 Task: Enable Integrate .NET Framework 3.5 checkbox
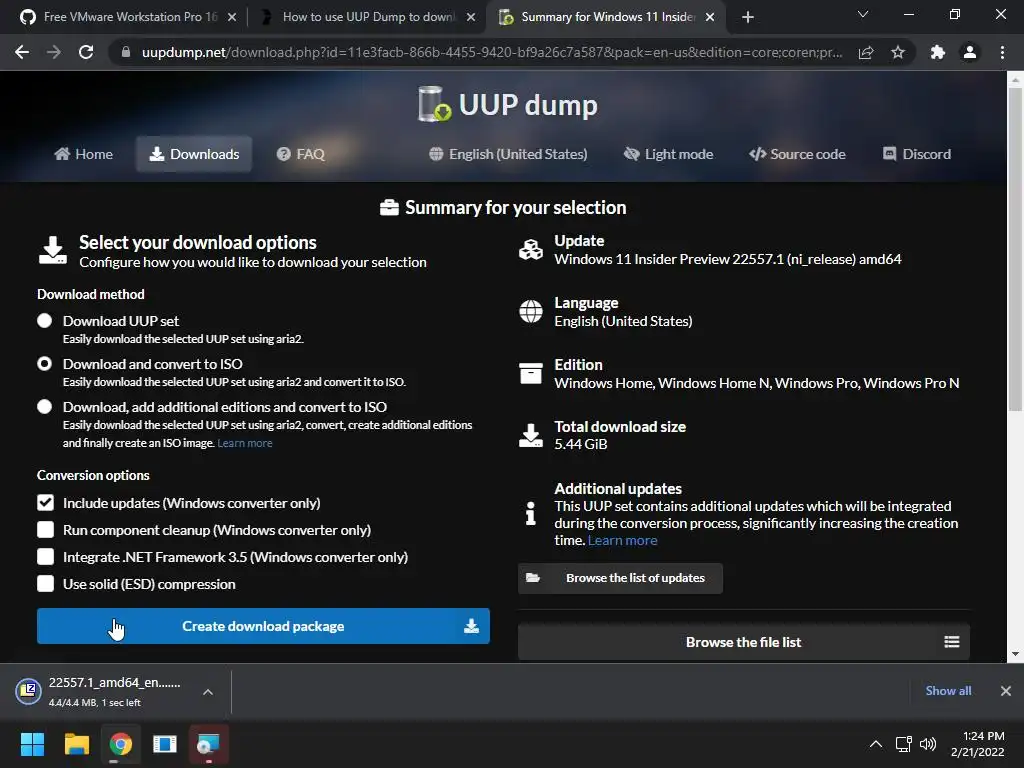coord(45,557)
